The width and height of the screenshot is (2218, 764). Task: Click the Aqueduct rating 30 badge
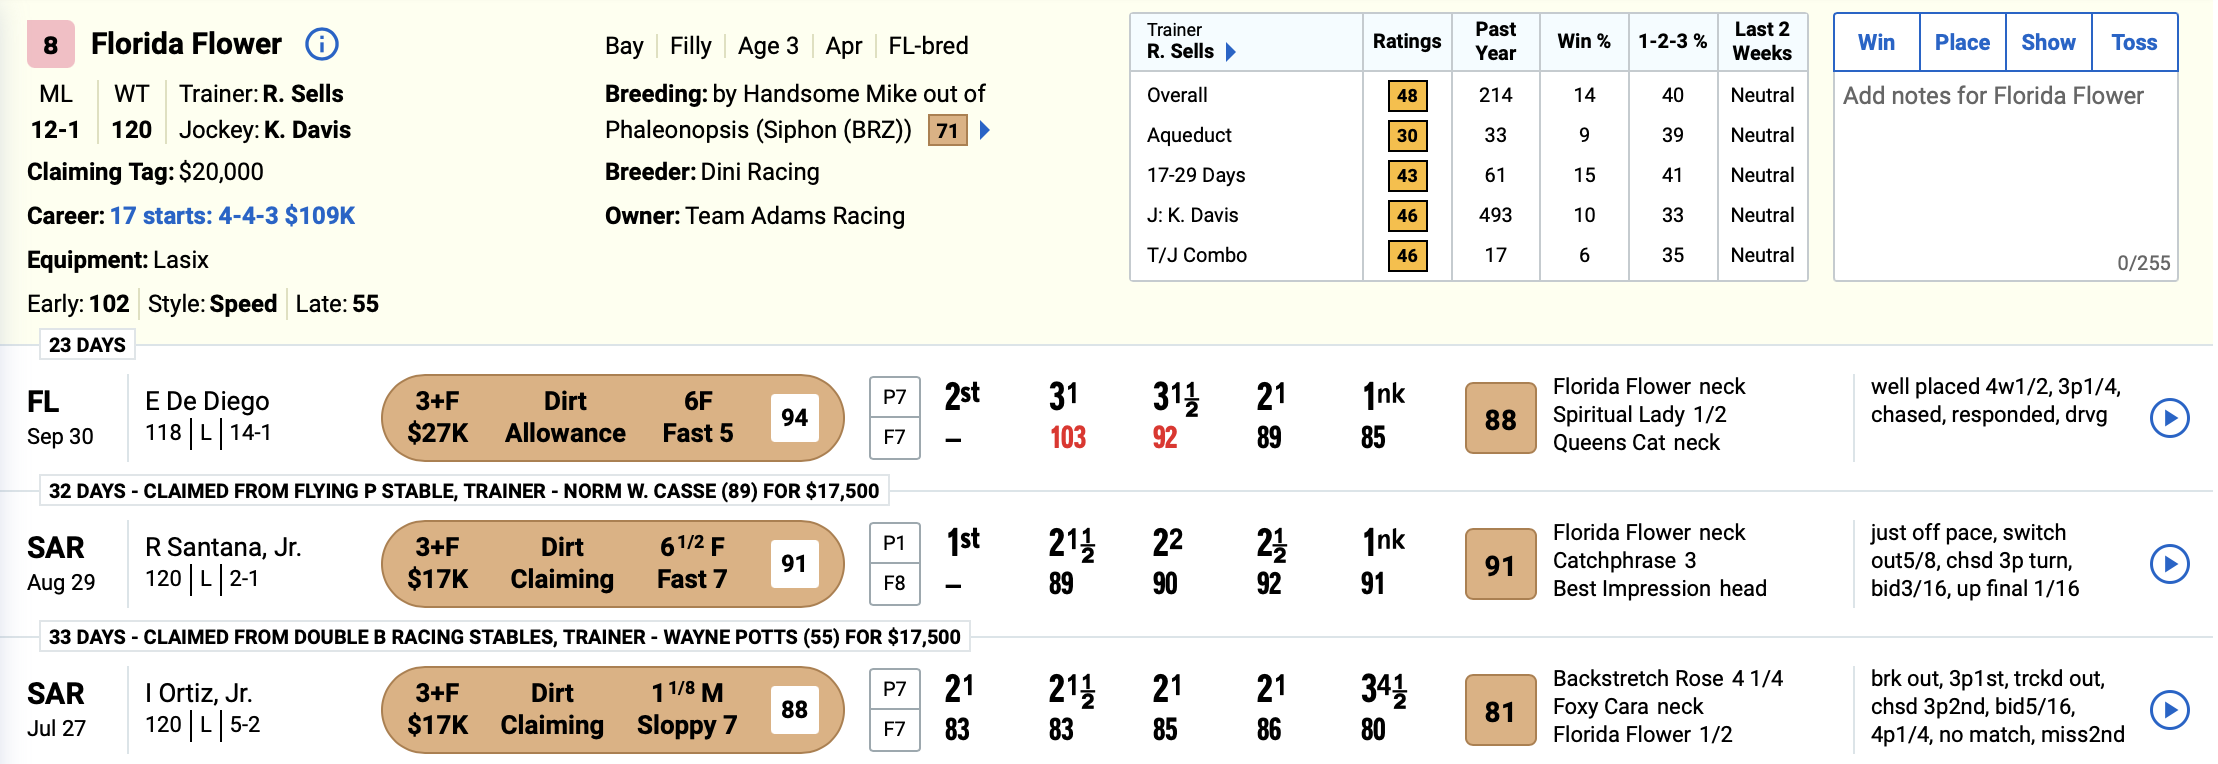[x=1407, y=135]
